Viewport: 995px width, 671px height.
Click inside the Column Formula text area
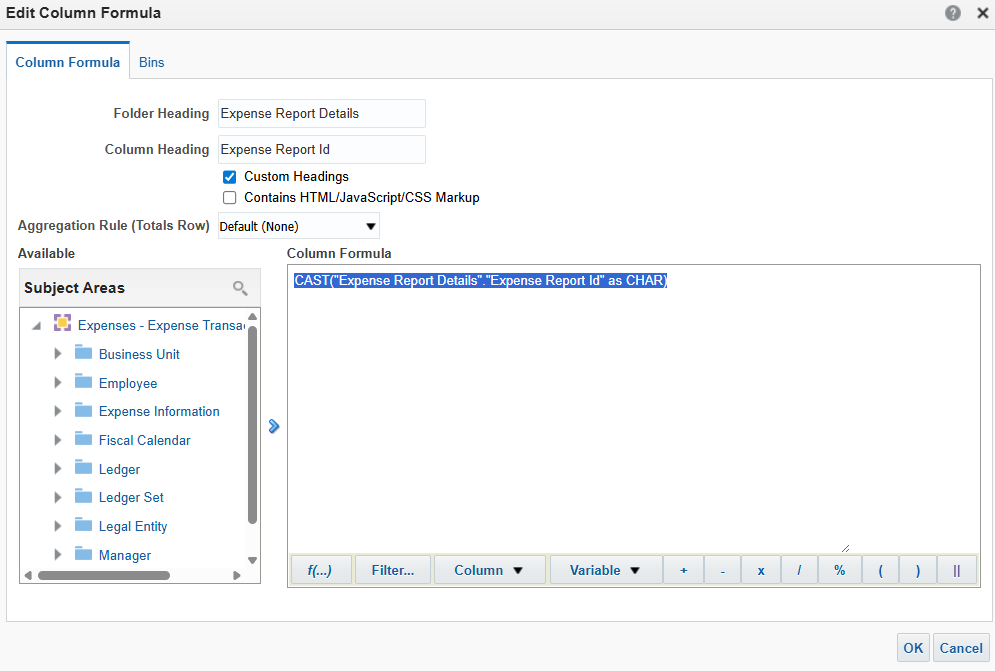(x=633, y=409)
